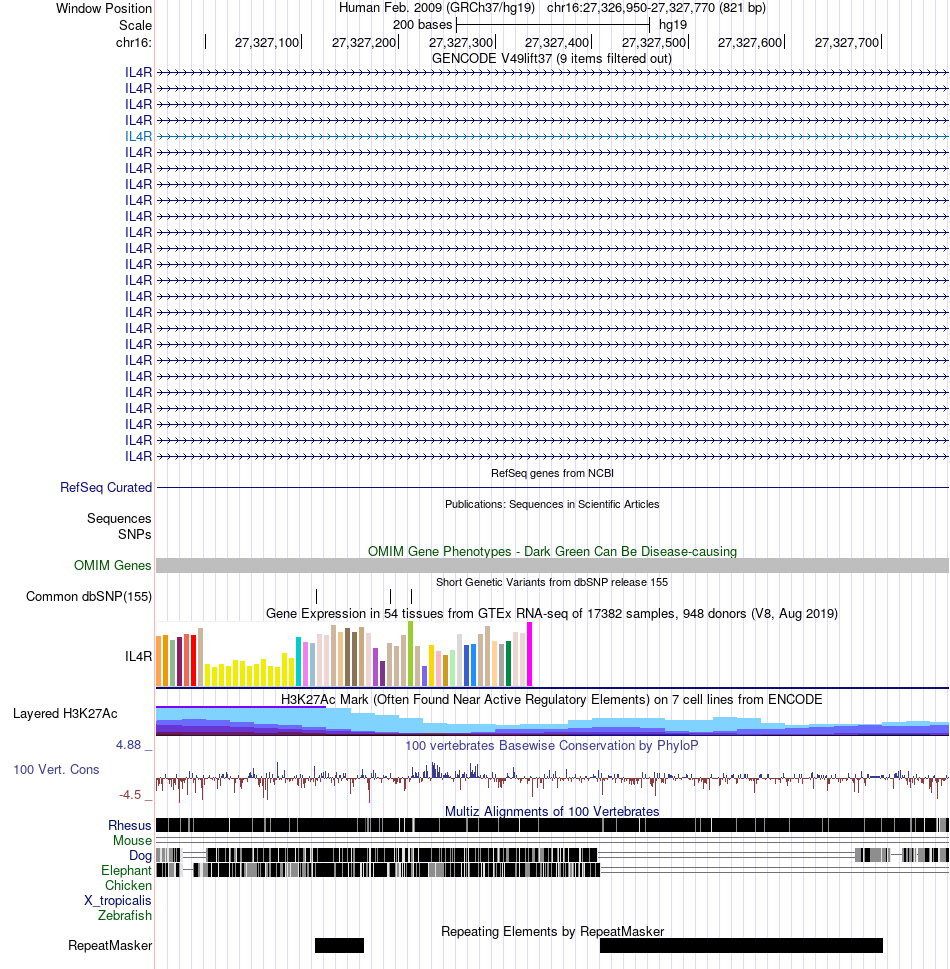The width and height of the screenshot is (950, 969).
Task: Click the Rhesus alignment block row
Action: [x=552, y=825]
